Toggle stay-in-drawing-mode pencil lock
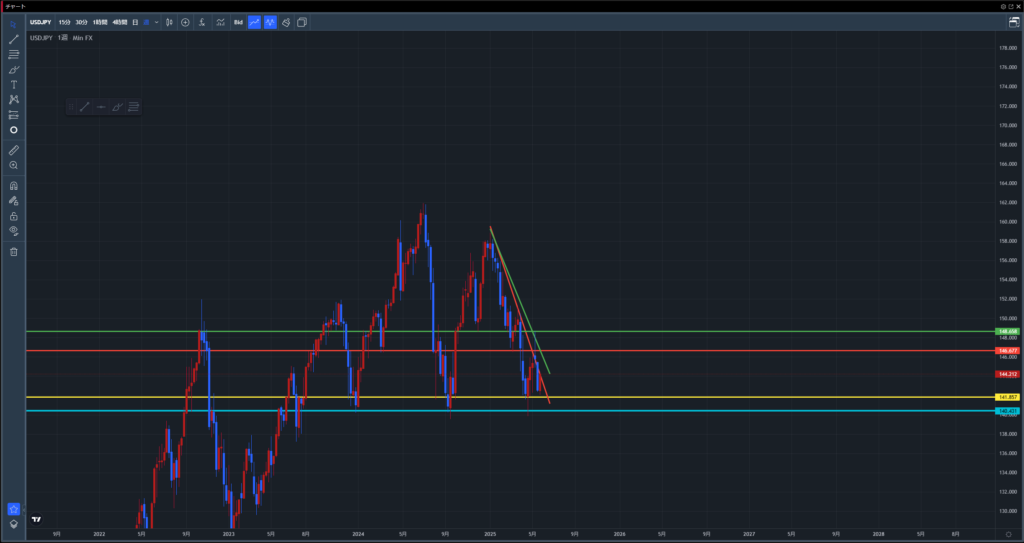The width and height of the screenshot is (1024, 543). (13, 201)
